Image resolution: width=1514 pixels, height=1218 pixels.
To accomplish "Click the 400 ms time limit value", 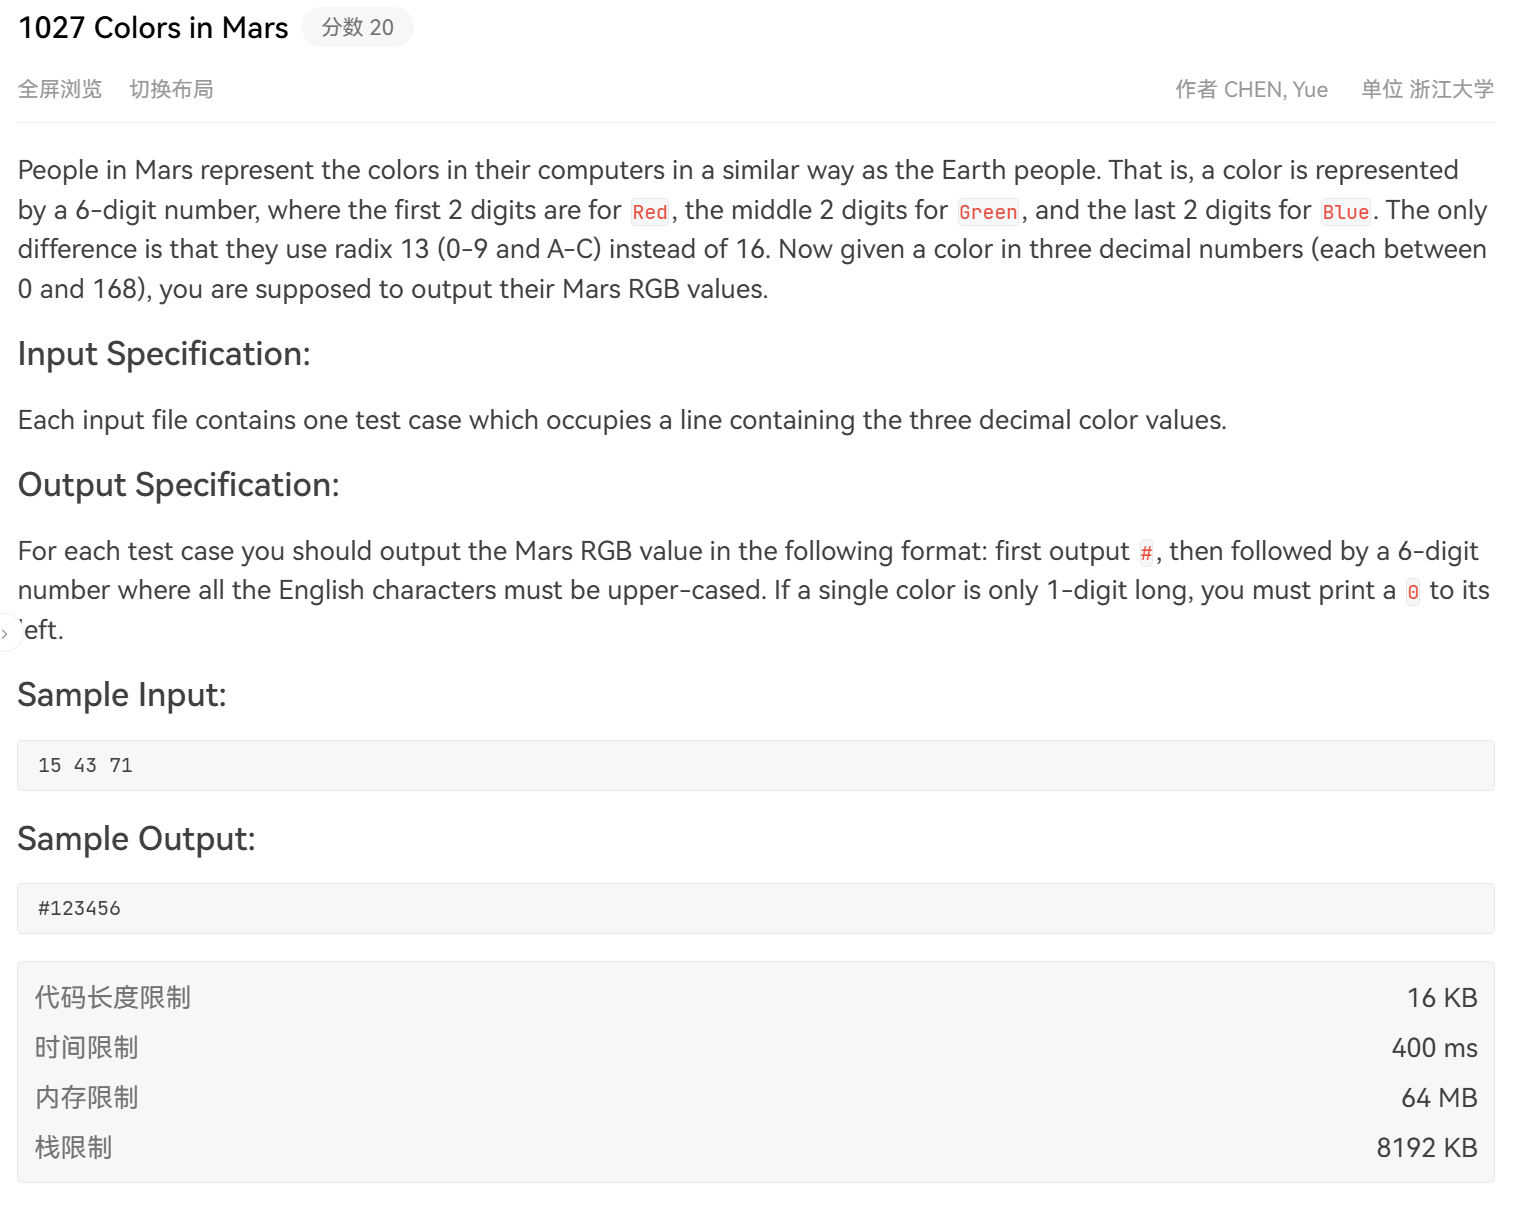I will [1434, 1047].
